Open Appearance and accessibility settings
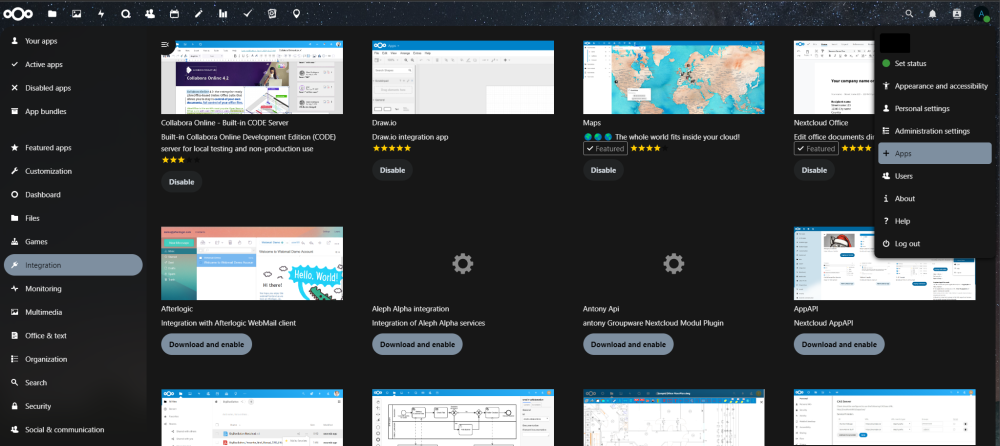Image resolution: width=1000 pixels, height=446 pixels. [935, 86]
